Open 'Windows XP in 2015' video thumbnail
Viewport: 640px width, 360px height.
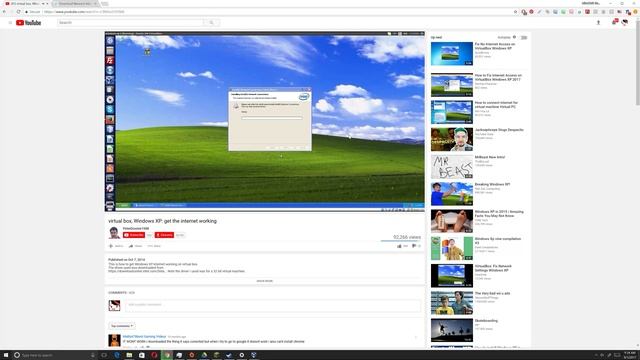(452, 221)
